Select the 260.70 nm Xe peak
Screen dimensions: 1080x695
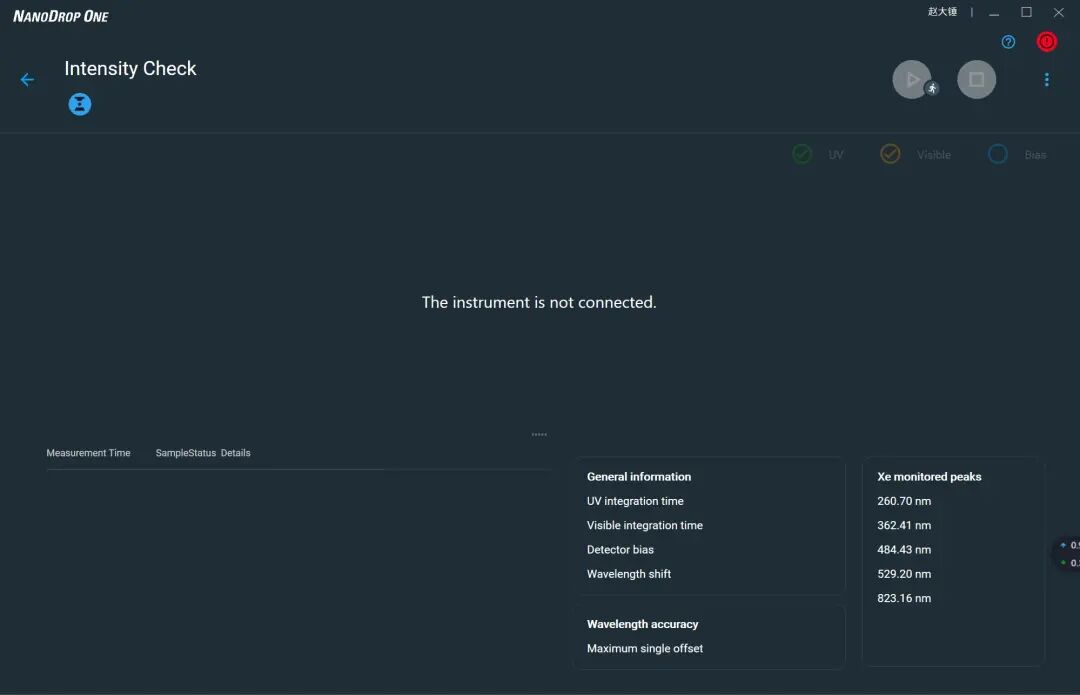[x=904, y=501]
